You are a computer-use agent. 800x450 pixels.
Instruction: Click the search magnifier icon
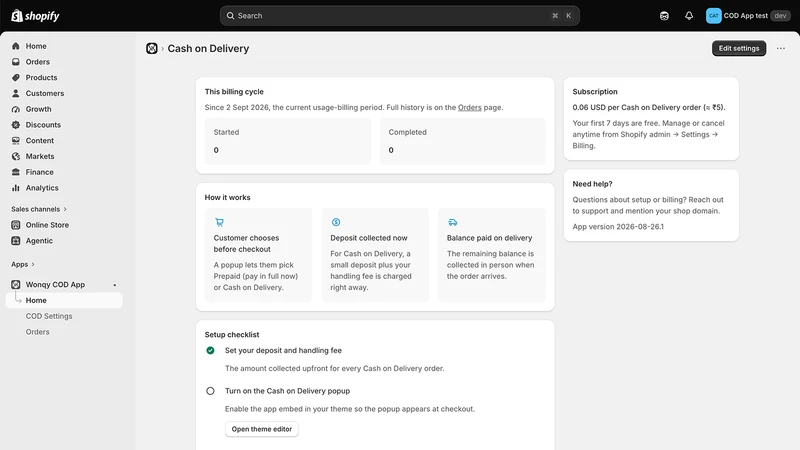(231, 16)
